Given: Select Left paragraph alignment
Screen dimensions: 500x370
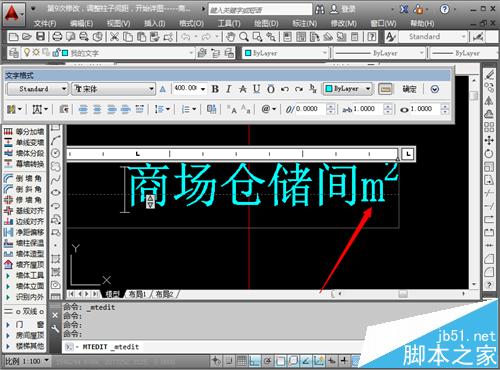Looking at the screenshot, I should pos(83,109).
